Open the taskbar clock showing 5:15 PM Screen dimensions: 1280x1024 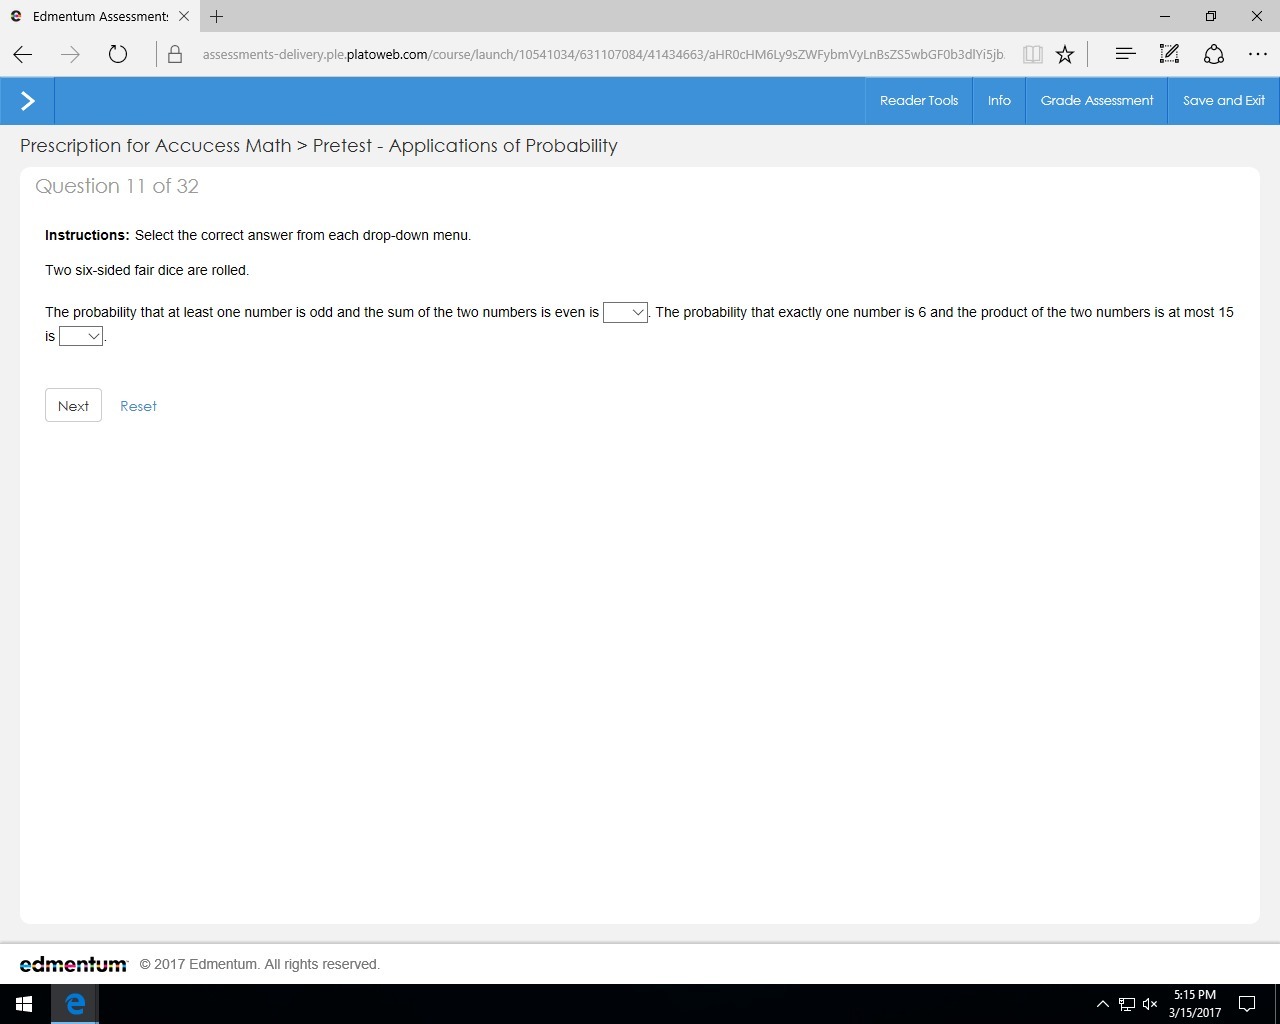1195,1004
